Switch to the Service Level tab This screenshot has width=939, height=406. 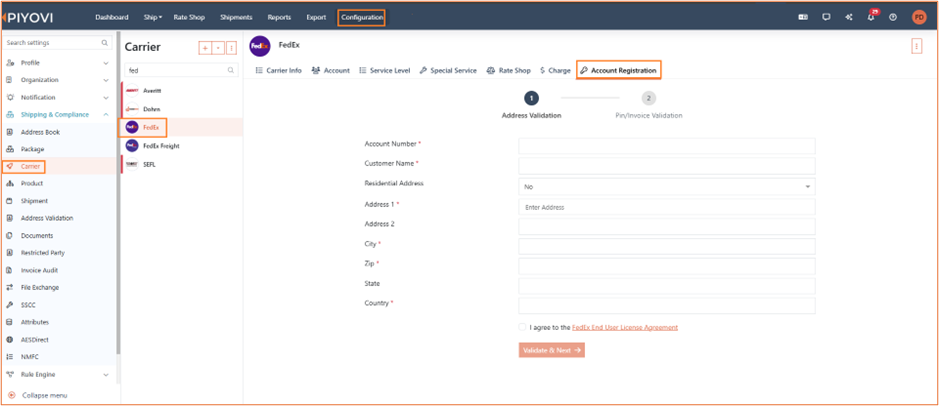point(384,70)
